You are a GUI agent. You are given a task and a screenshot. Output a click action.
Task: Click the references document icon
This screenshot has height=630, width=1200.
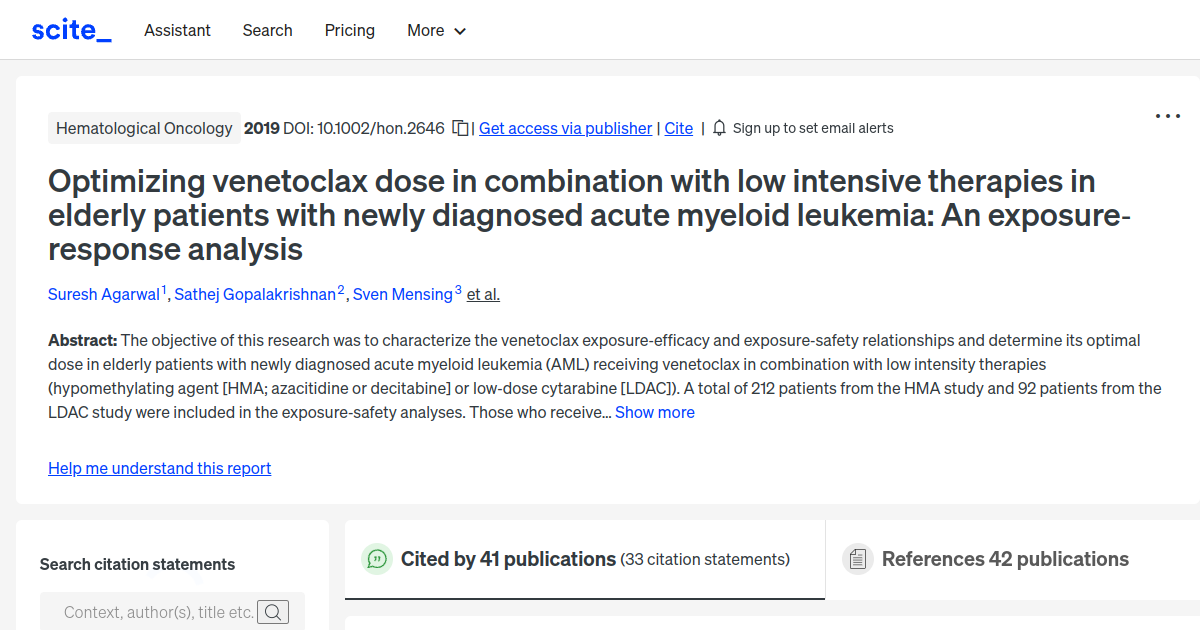point(858,559)
